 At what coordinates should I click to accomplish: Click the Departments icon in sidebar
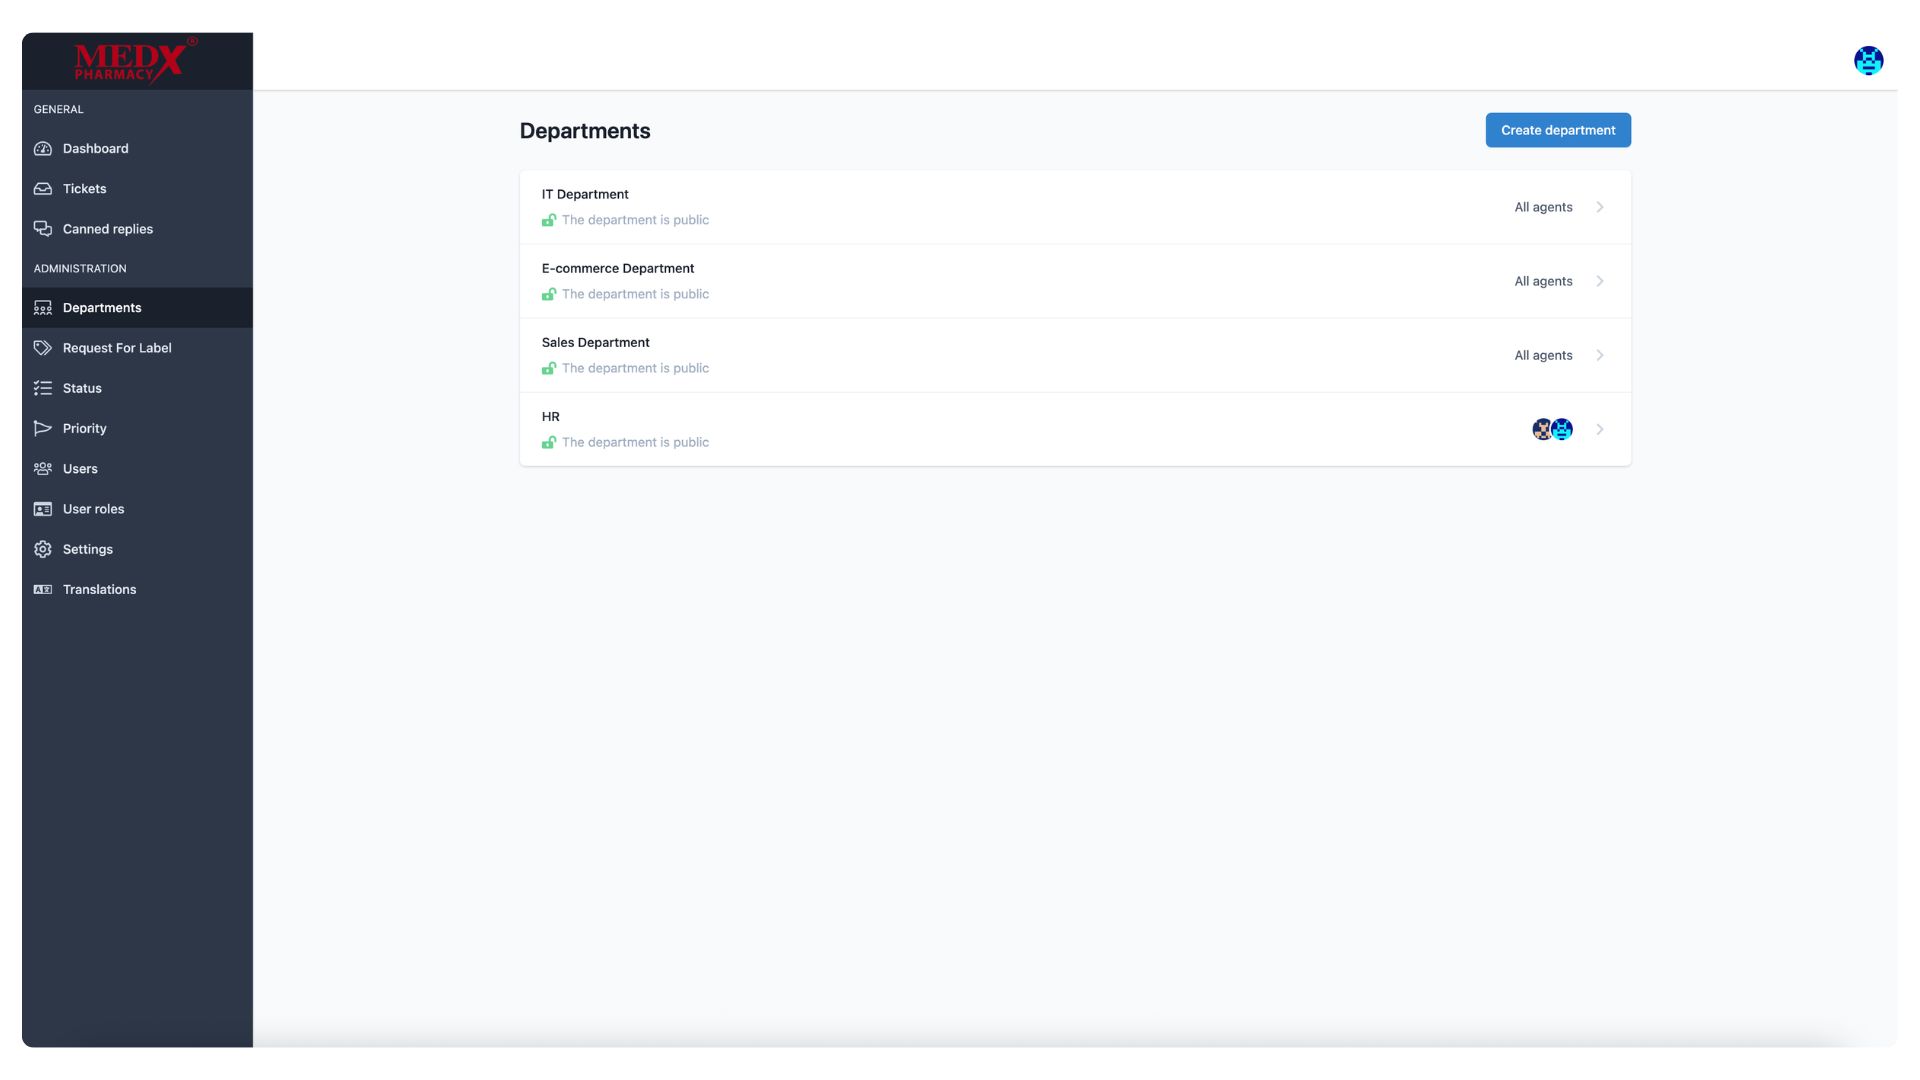43,308
